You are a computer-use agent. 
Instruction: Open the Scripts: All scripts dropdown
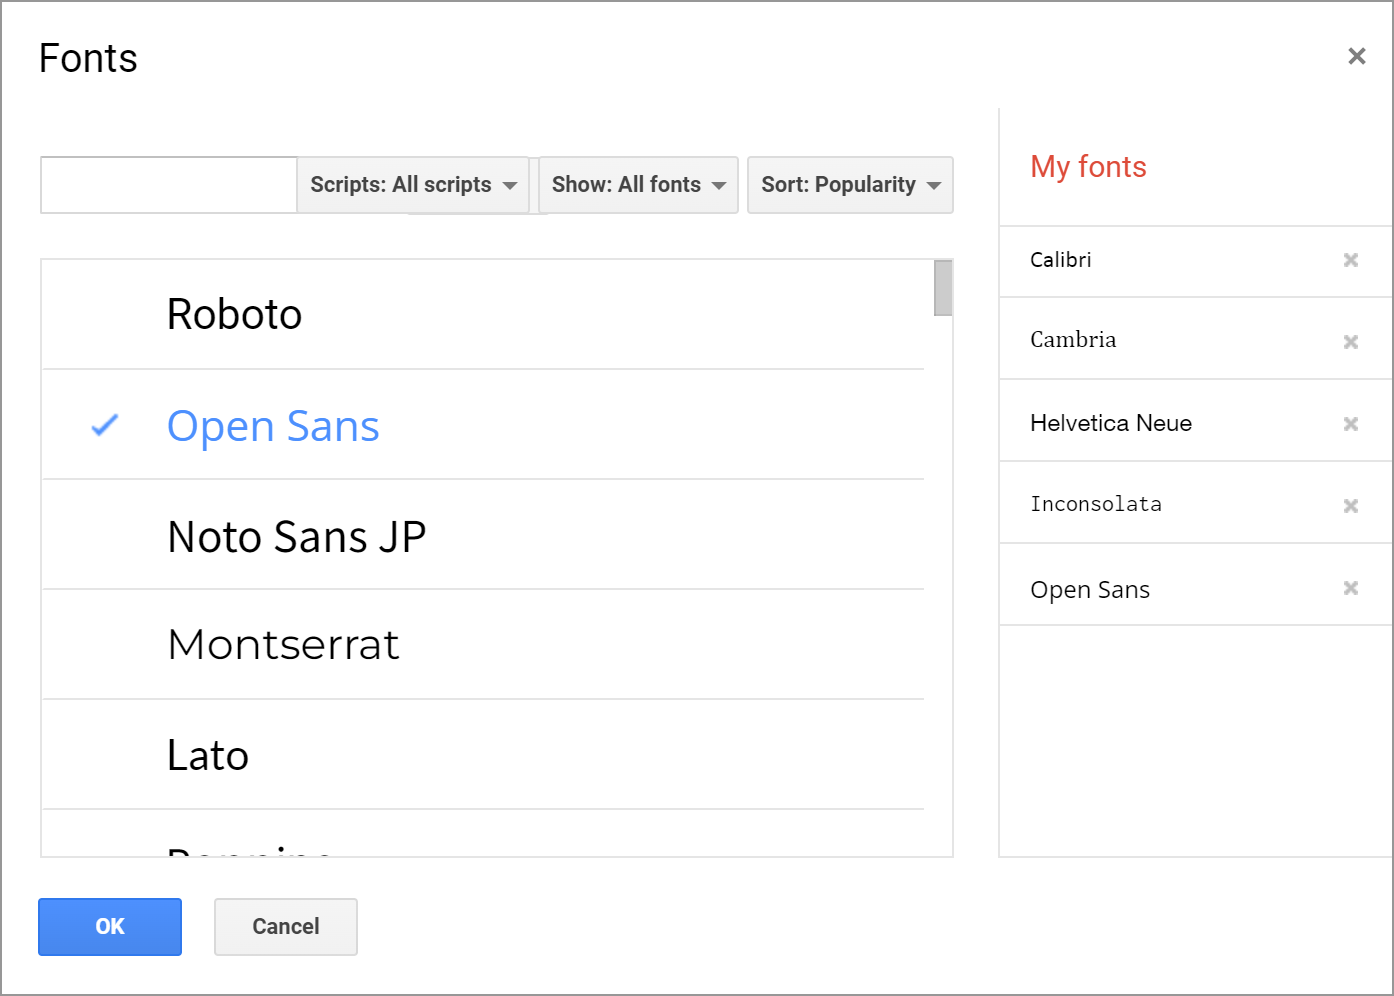pyautogui.click(x=413, y=185)
